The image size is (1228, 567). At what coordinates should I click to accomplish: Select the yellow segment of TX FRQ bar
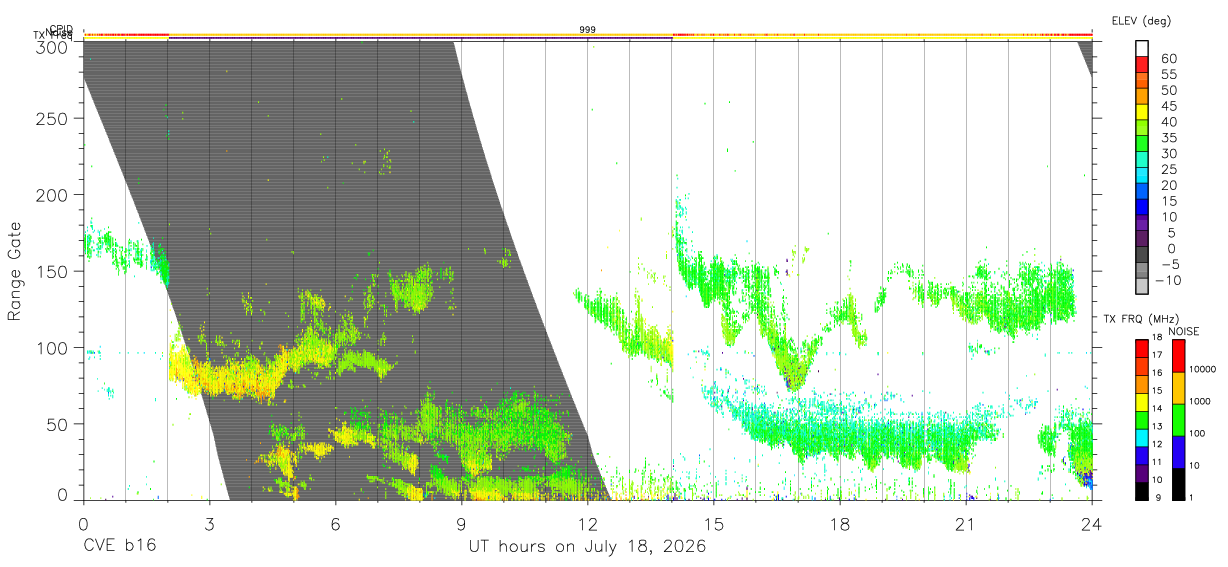1142,402
